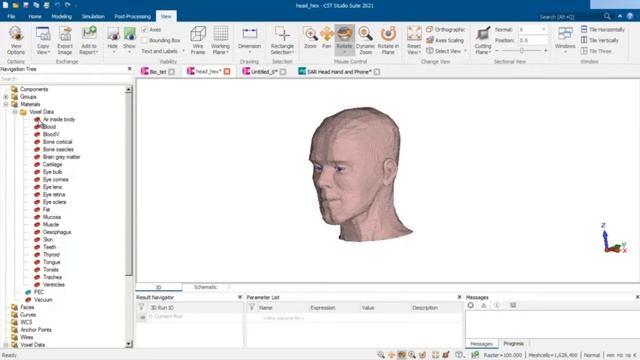Viewport: 640px width, 360px height.
Task: Collapse the Voxel Data material folder
Action: coord(15,112)
